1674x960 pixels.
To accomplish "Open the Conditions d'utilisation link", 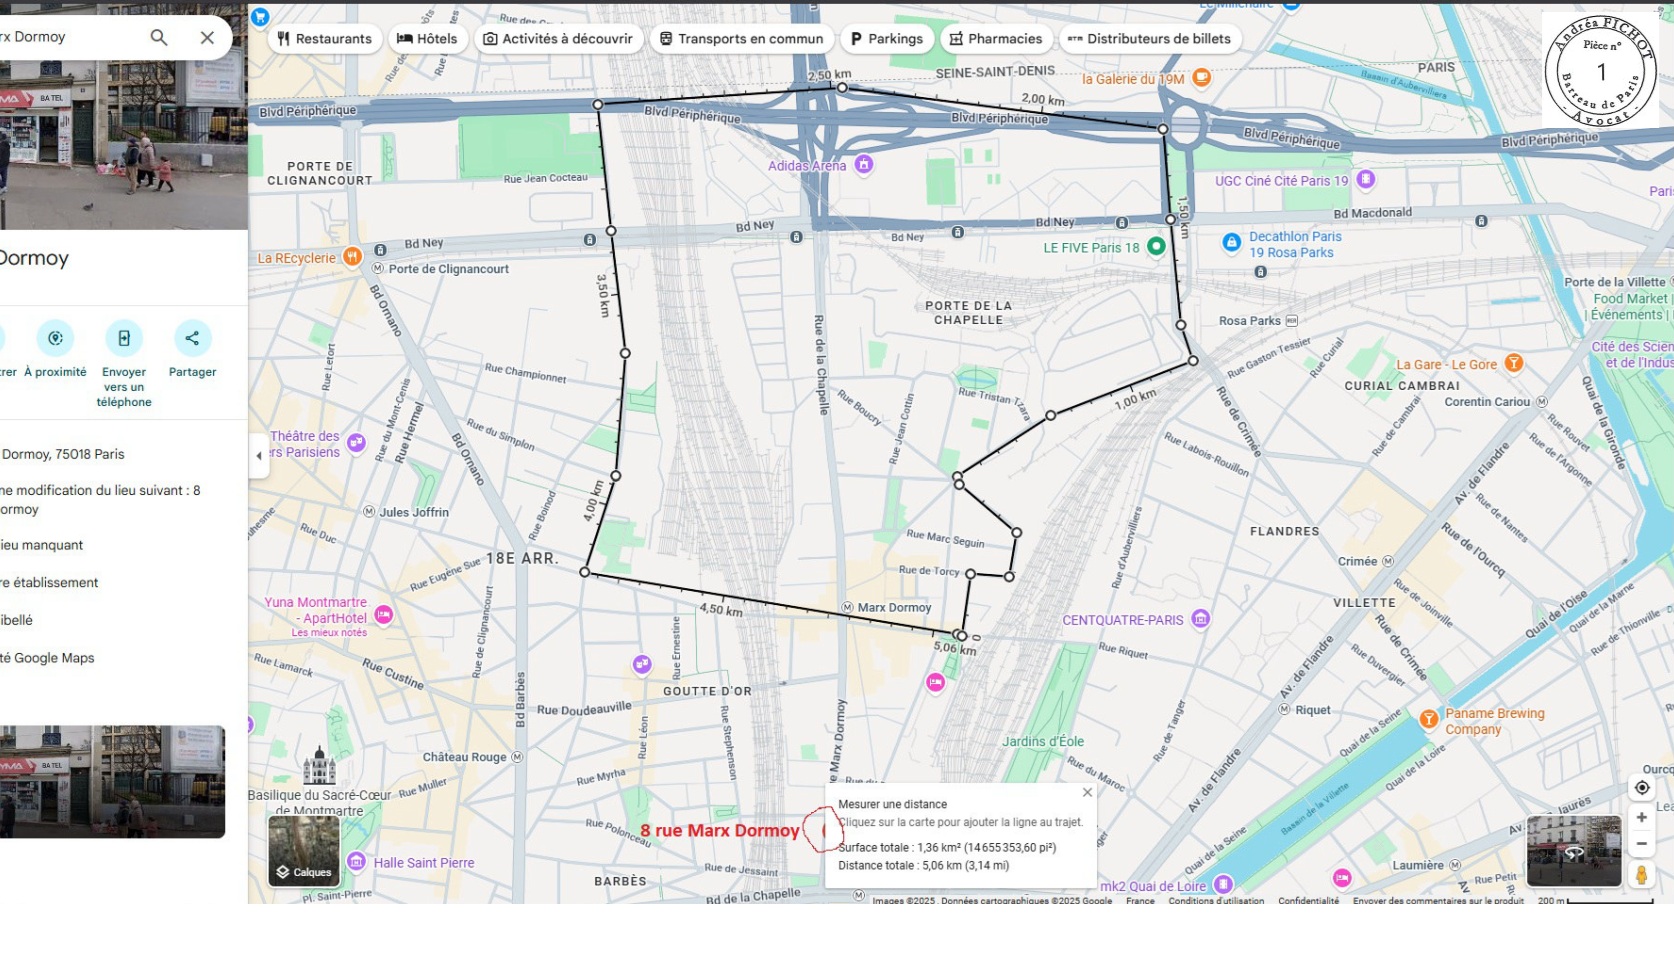I will click(x=1215, y=901).
